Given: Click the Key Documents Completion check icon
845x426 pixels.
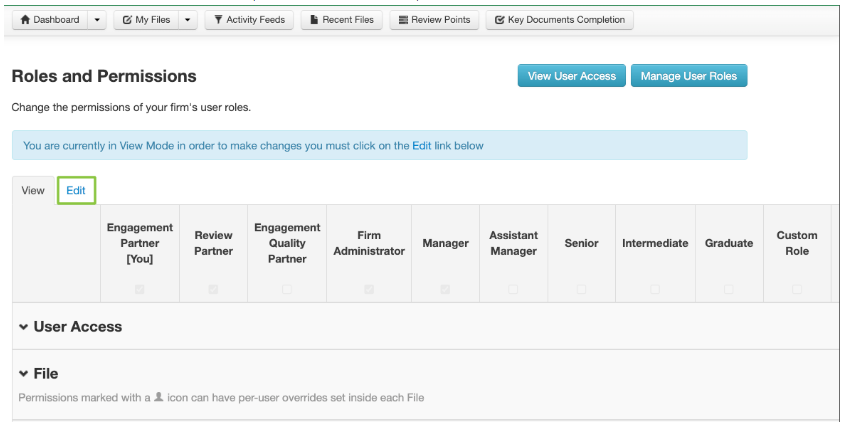Looking at the screenshot, I should click(x=499, y=20).
